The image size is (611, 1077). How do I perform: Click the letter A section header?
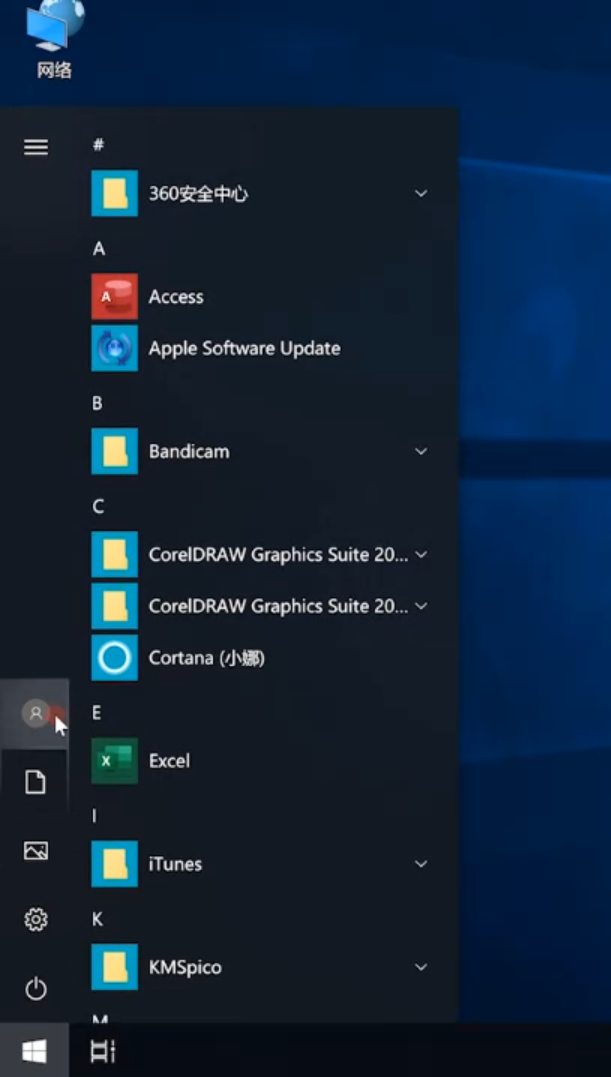tap(99, 249)
